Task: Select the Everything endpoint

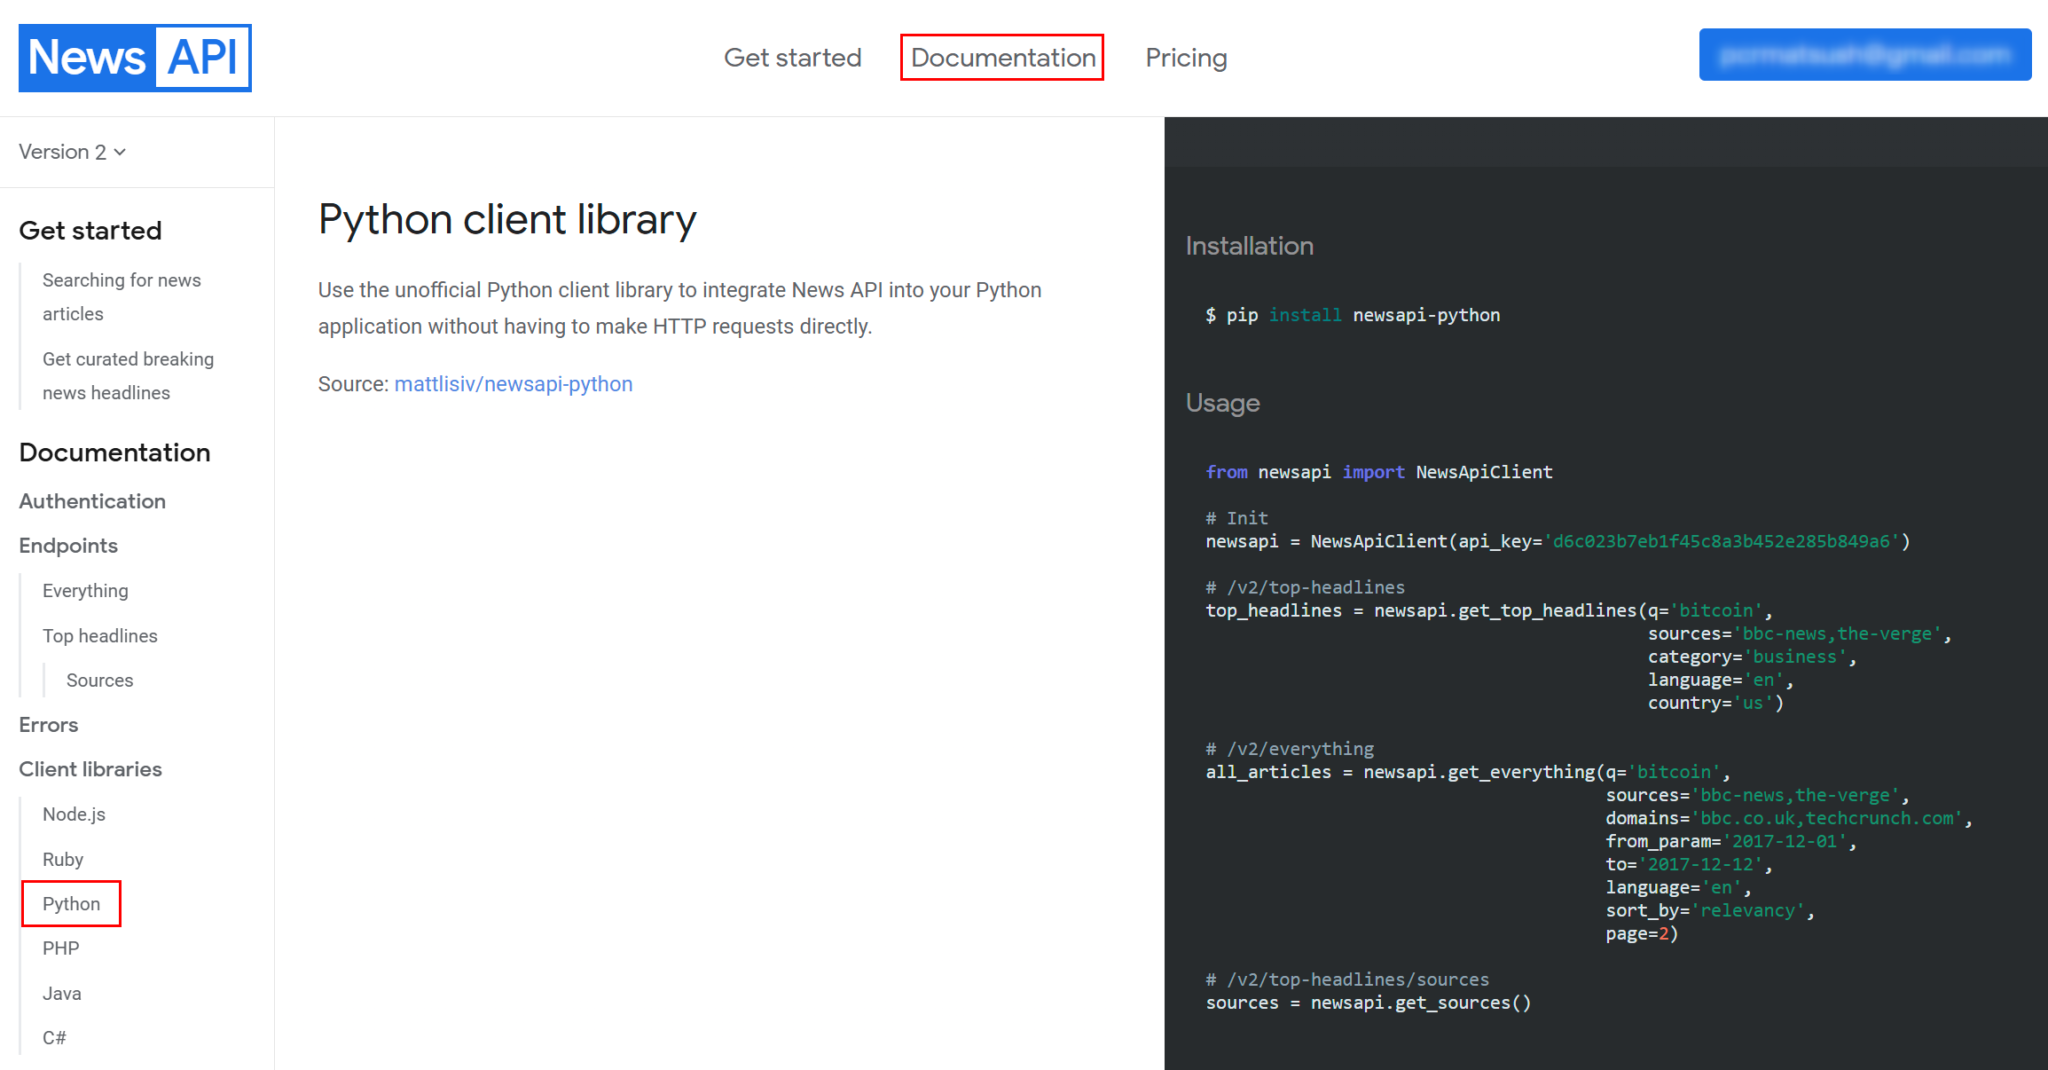Action: (84, 590)
